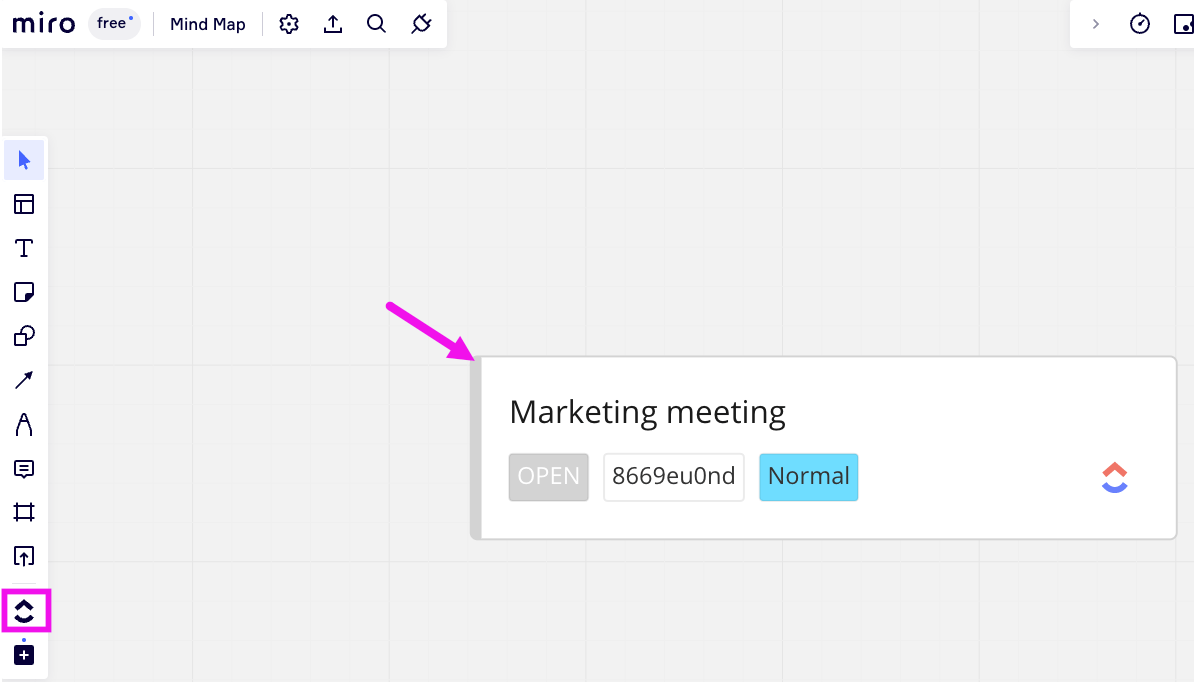Image resolution: width=1194 pixels, height=682 pixels.
Task: Click the free plan badge
Action: [113, 23]
